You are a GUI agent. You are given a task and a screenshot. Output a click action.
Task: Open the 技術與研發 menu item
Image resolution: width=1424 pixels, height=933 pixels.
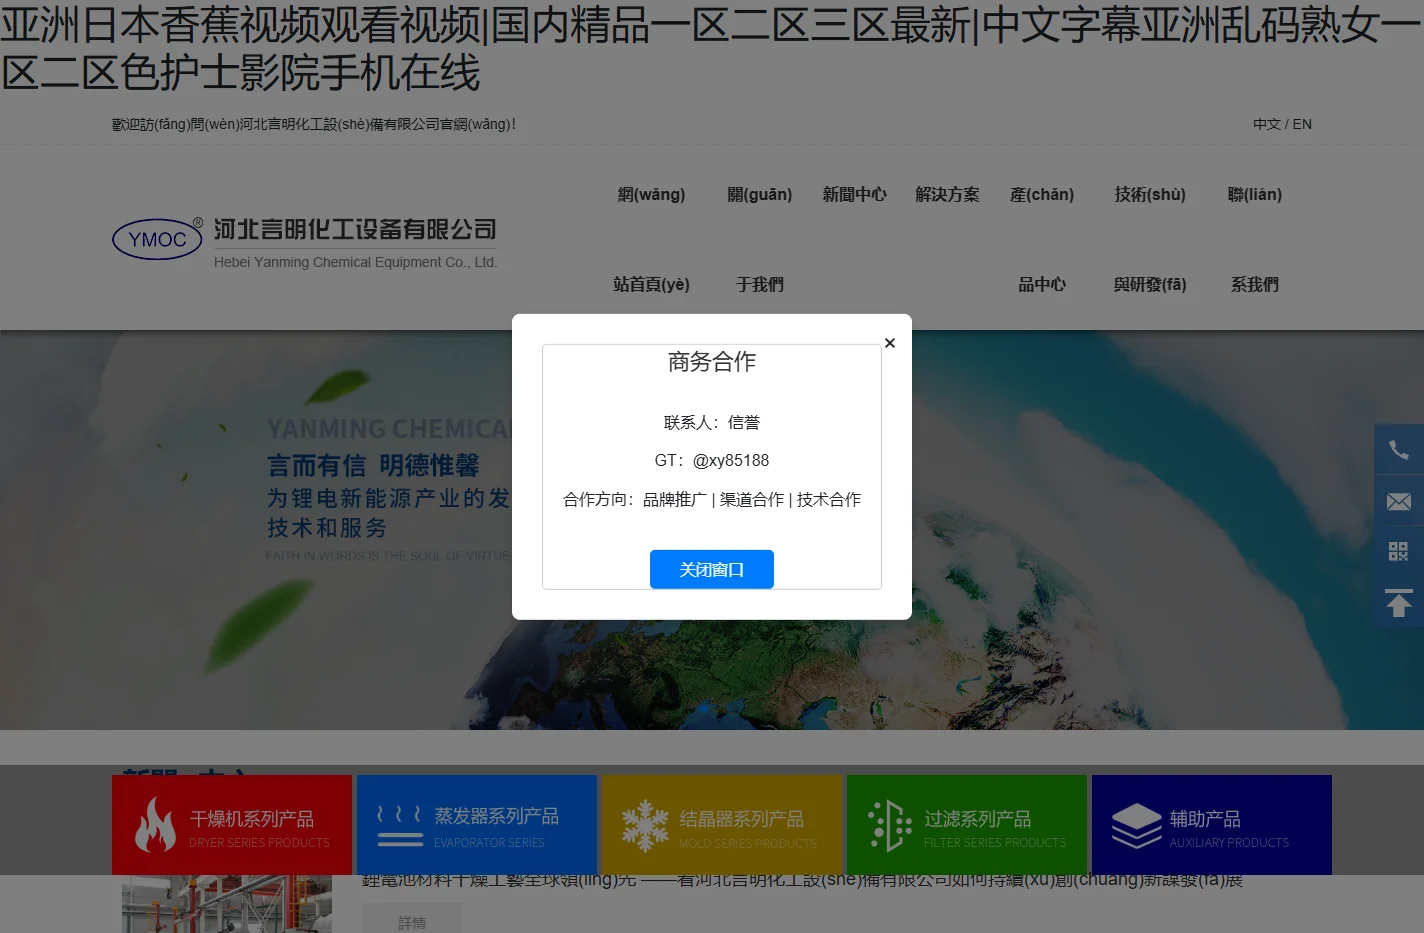click(1150, 239)
